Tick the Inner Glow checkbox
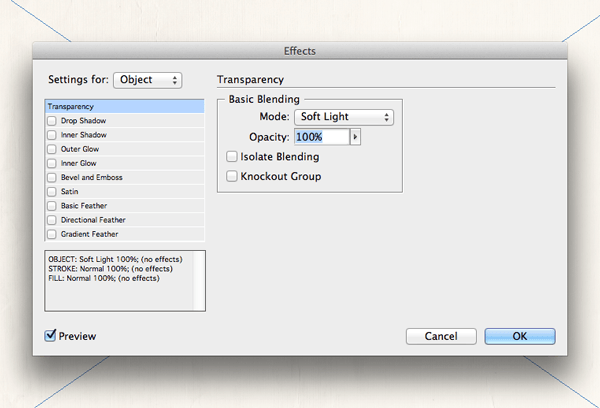 pos(52,163)
